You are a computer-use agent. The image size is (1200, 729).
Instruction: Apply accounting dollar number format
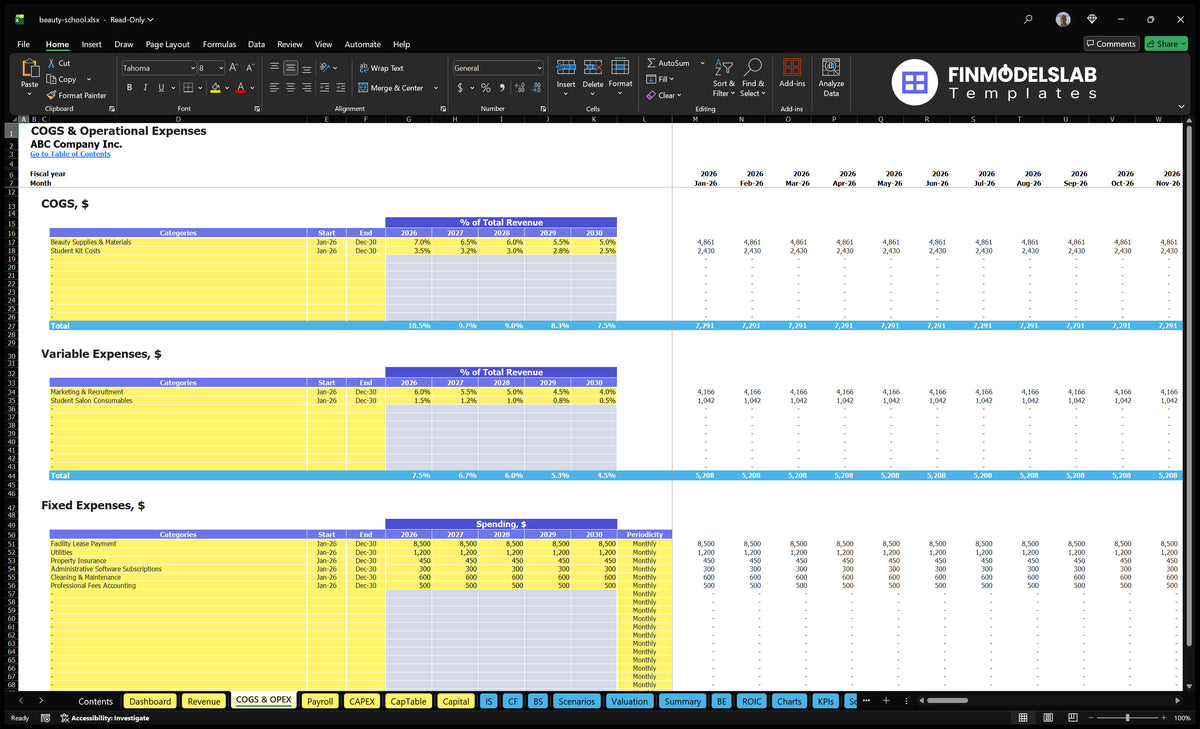pyautogui.click(x=460, y=88)
